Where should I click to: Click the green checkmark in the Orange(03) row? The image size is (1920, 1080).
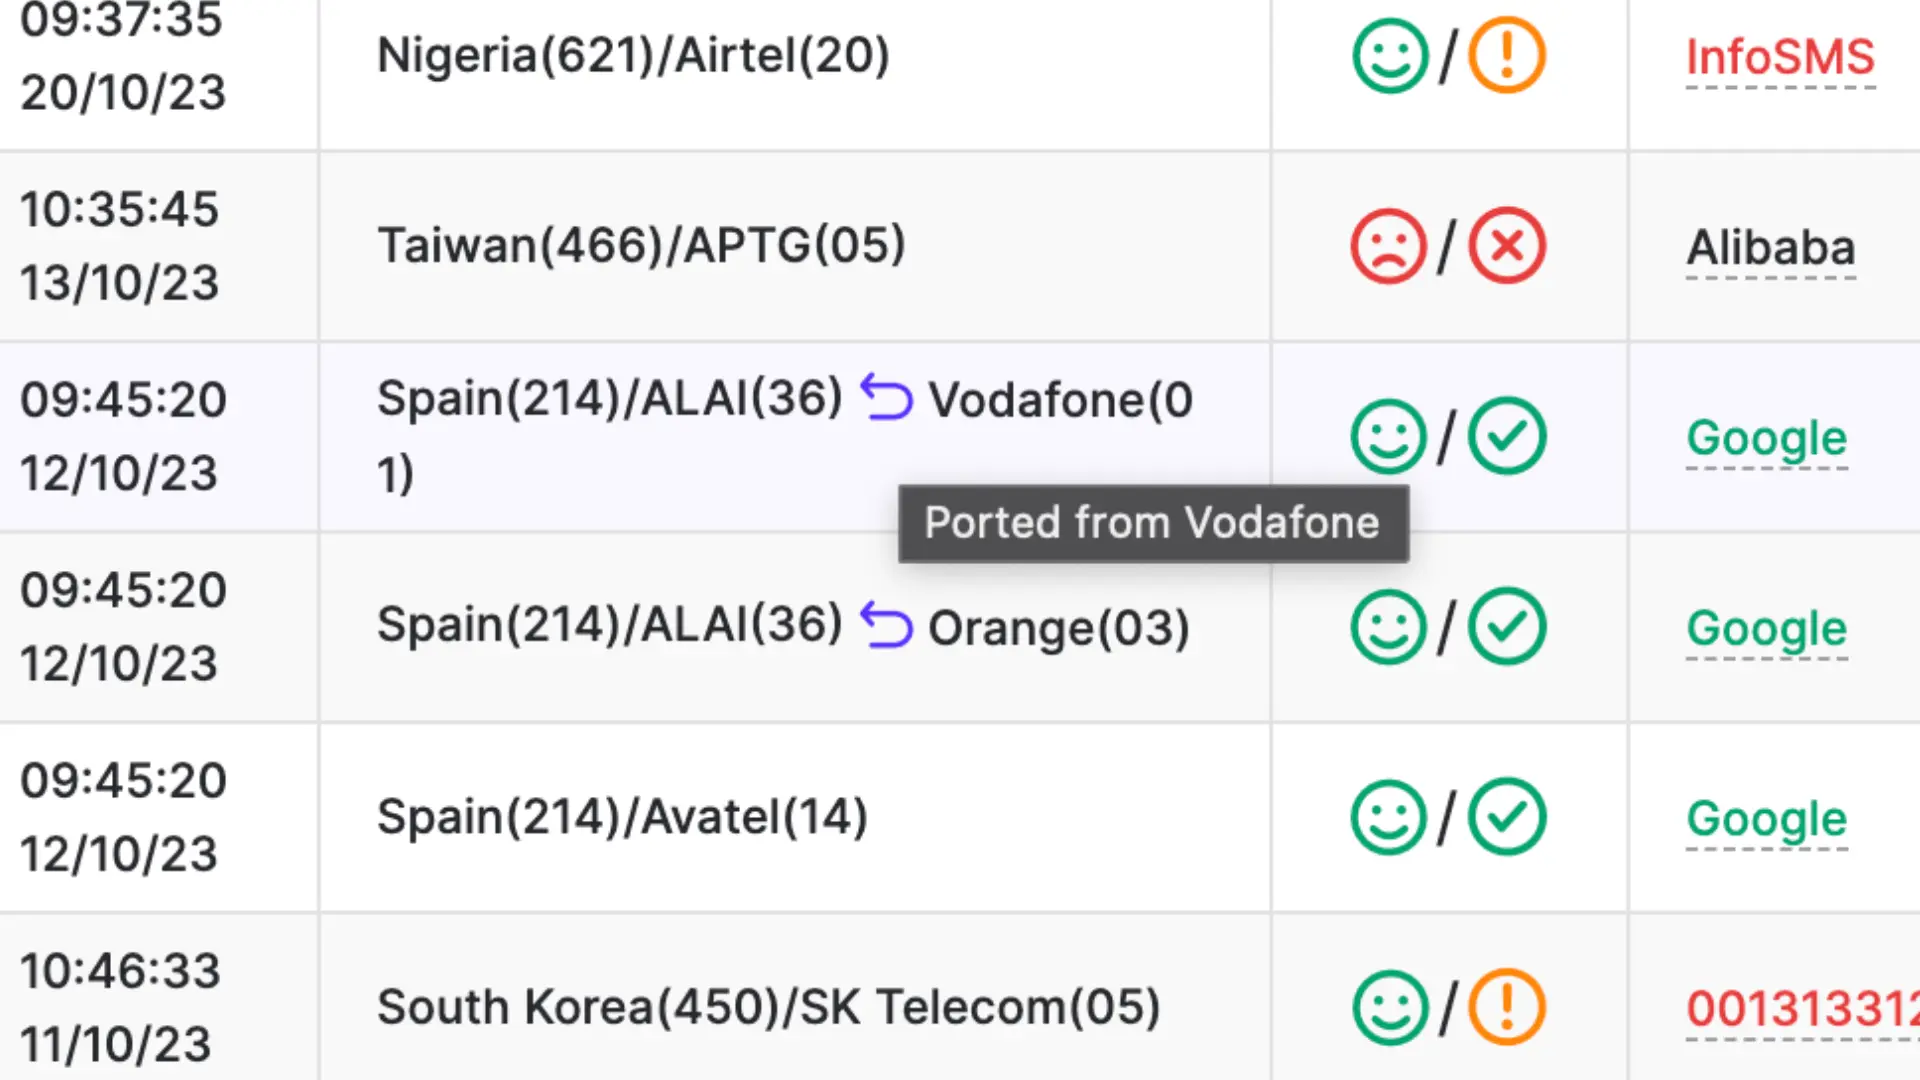click(1507, 627)
